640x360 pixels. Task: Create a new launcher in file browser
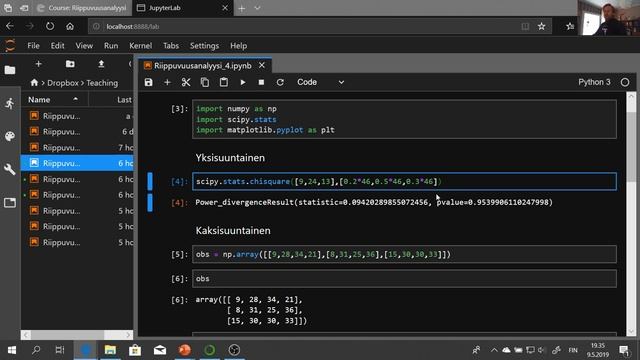[38, 64]
